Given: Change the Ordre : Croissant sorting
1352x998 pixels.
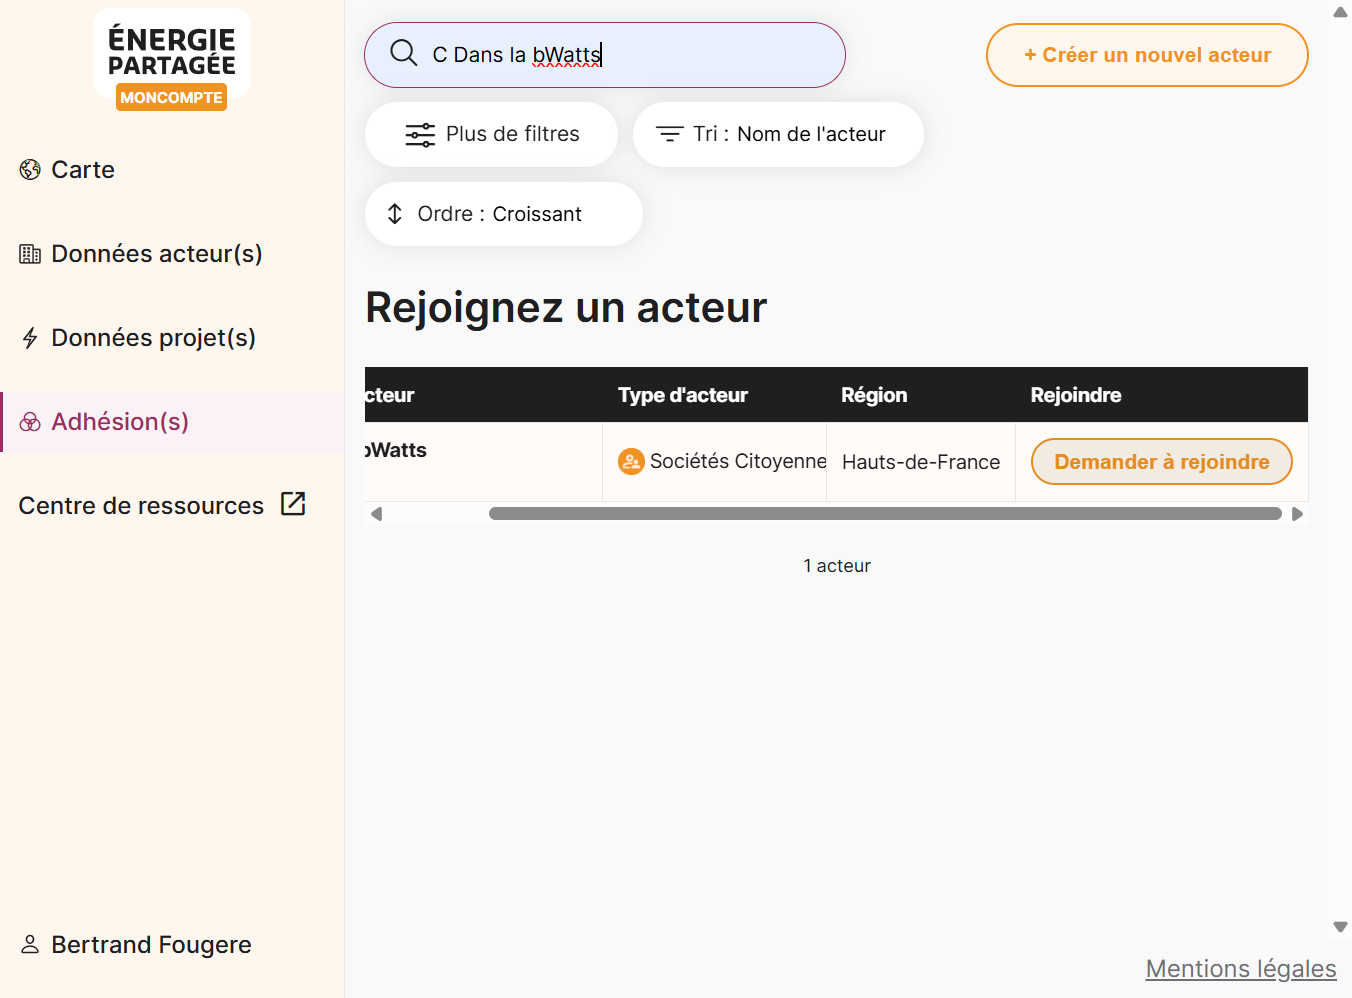Looking at the screenshot, I should 504,214.
